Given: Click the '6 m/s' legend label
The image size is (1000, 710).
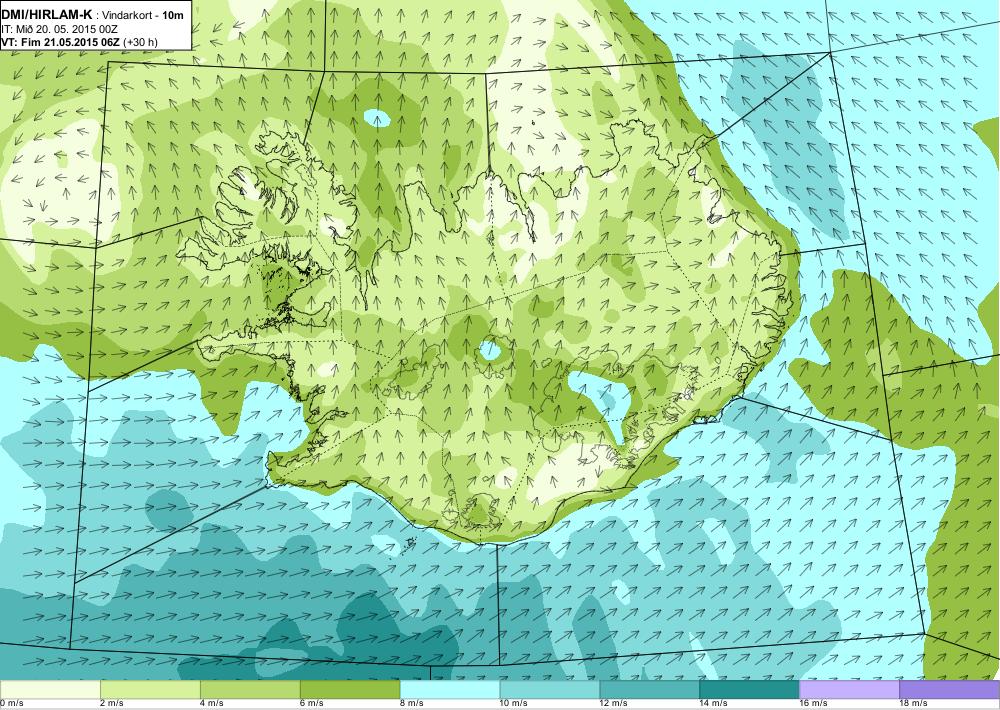Looking at the screenshot, I should [x=312, y=704].
